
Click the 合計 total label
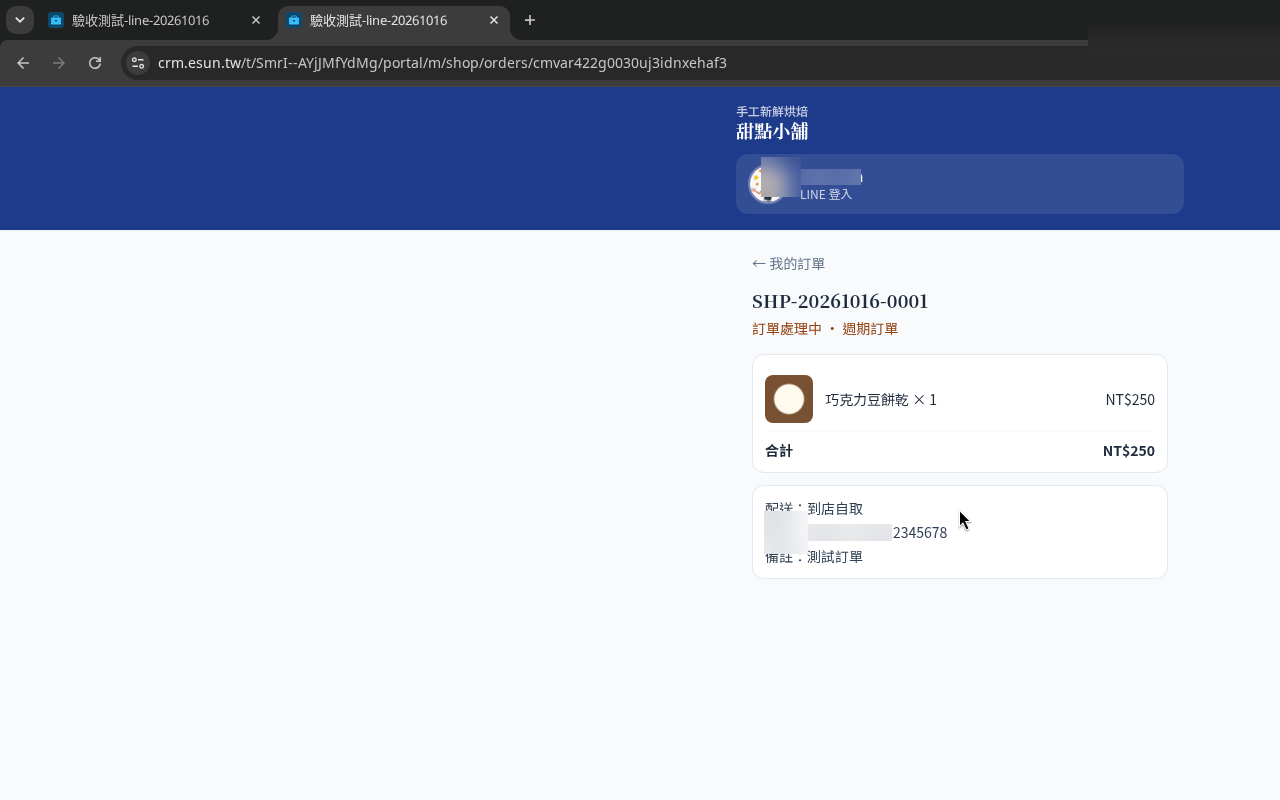click(x=779, y=451)
